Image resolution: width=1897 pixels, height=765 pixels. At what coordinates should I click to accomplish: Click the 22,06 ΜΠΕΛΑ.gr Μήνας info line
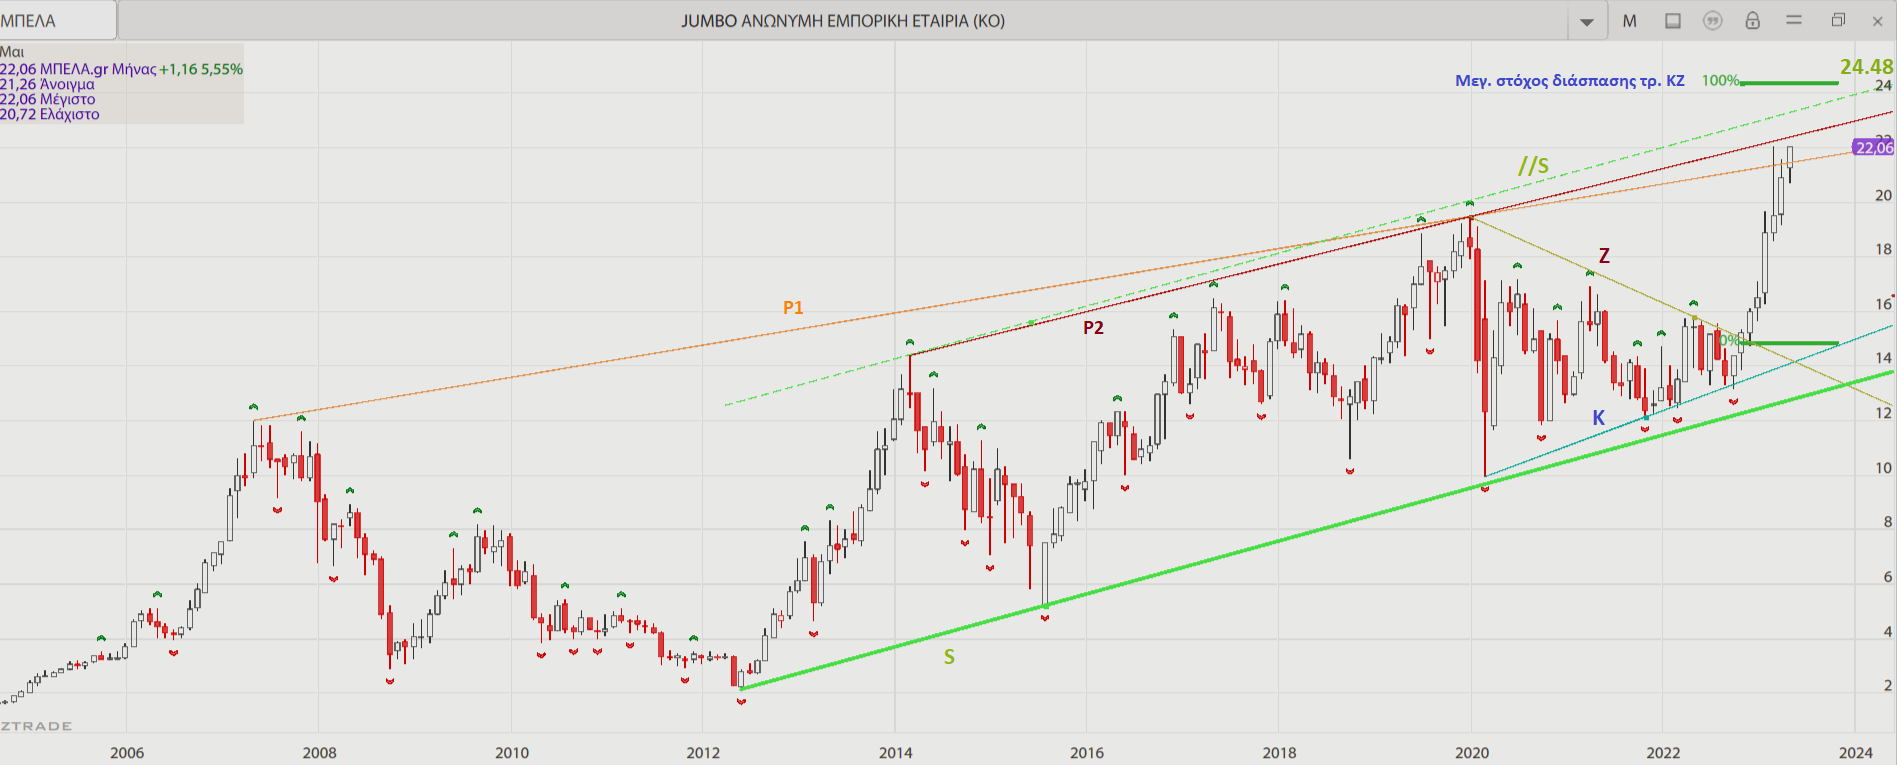(x=121, y=69)
